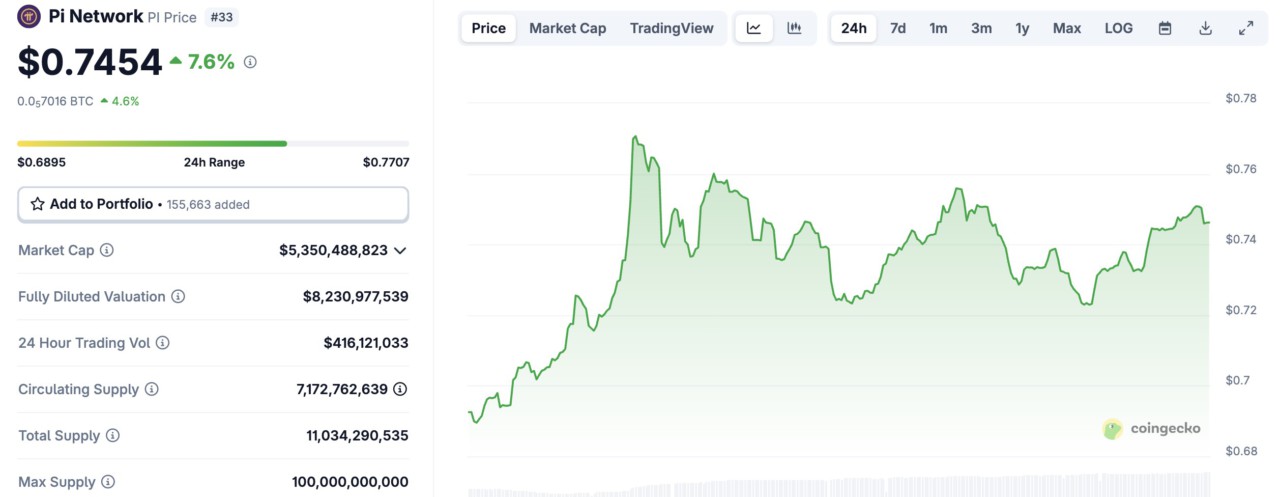Open the calendar date range picker
Viewport: 1280px width, 497px height.
pyautogui.click(x=1165, y=28)
